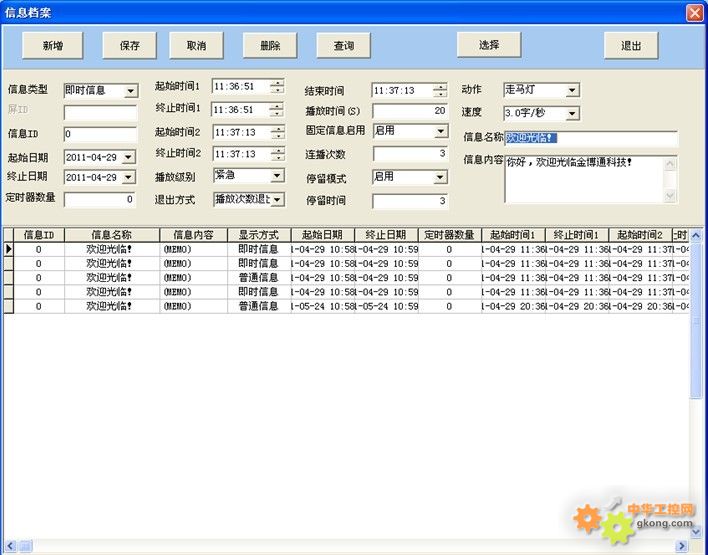Expand the 动作 dropdown showing 走马灯
Screen dimensions: 708x555
pyautogui.click(x=571, y=90)
